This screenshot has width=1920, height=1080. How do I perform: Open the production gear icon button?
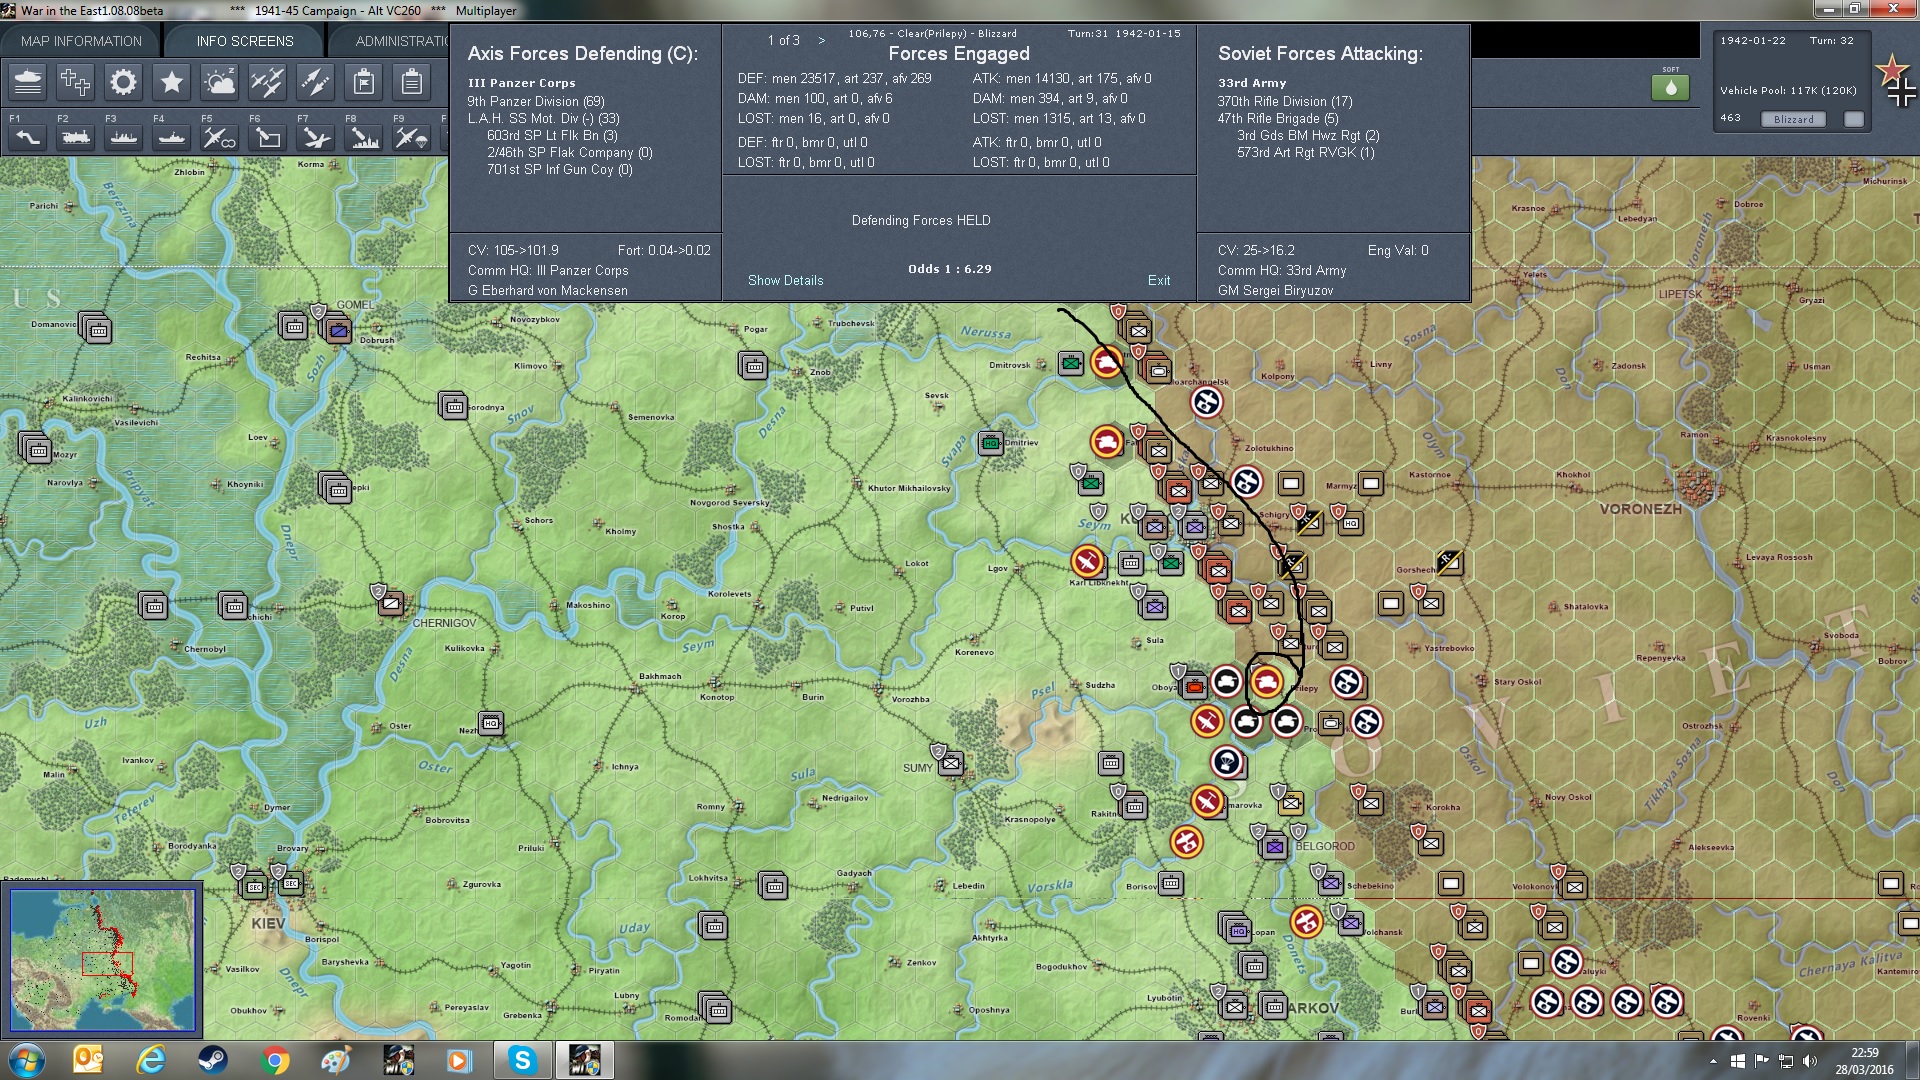[124, 82]
